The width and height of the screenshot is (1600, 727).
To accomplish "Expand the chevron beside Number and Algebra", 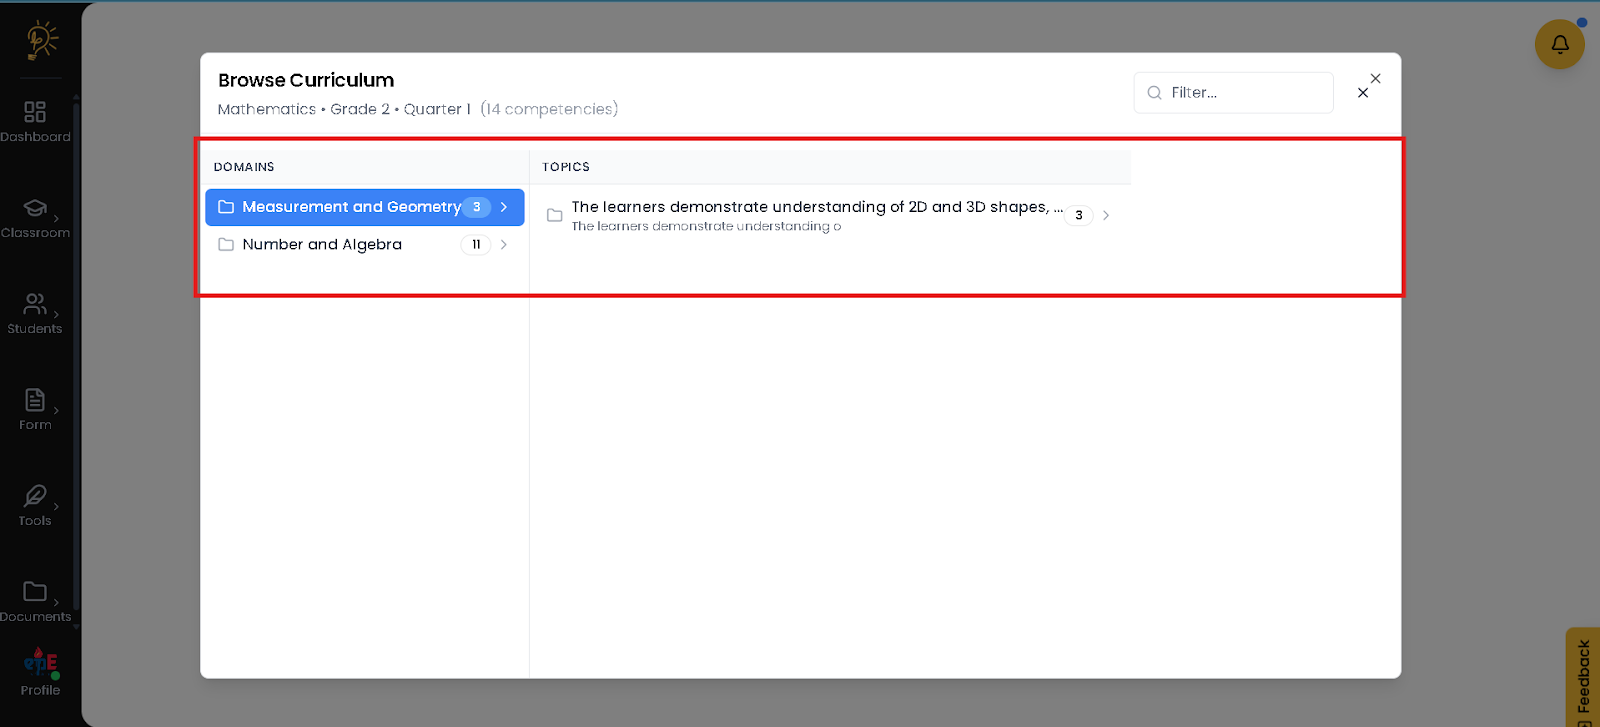I will pyautogui.click(x=504, y=245).
